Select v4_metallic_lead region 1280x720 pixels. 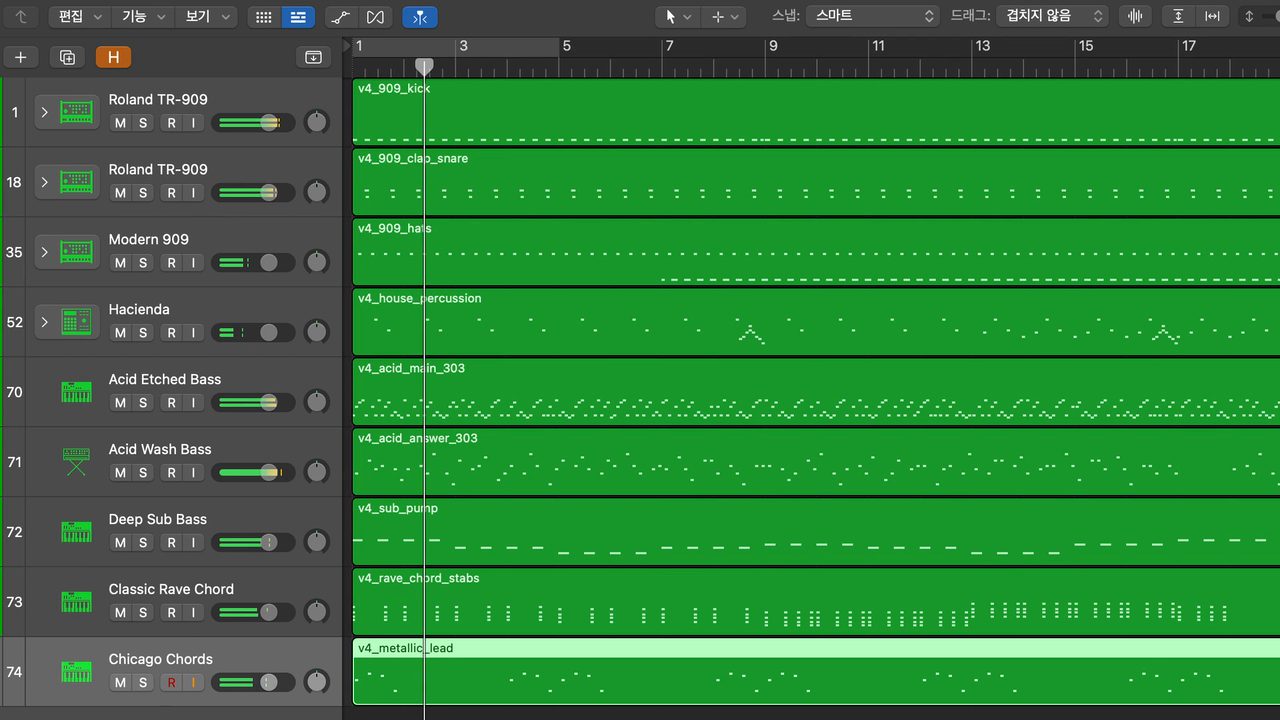816,671
